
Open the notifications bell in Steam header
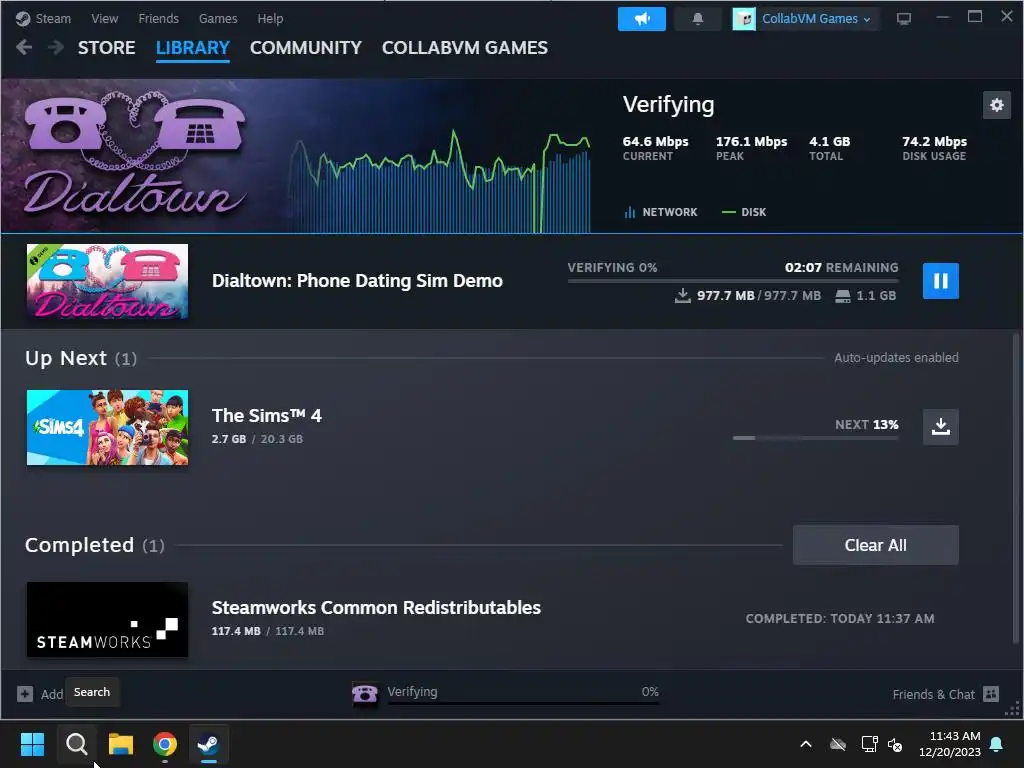[697, 19]
